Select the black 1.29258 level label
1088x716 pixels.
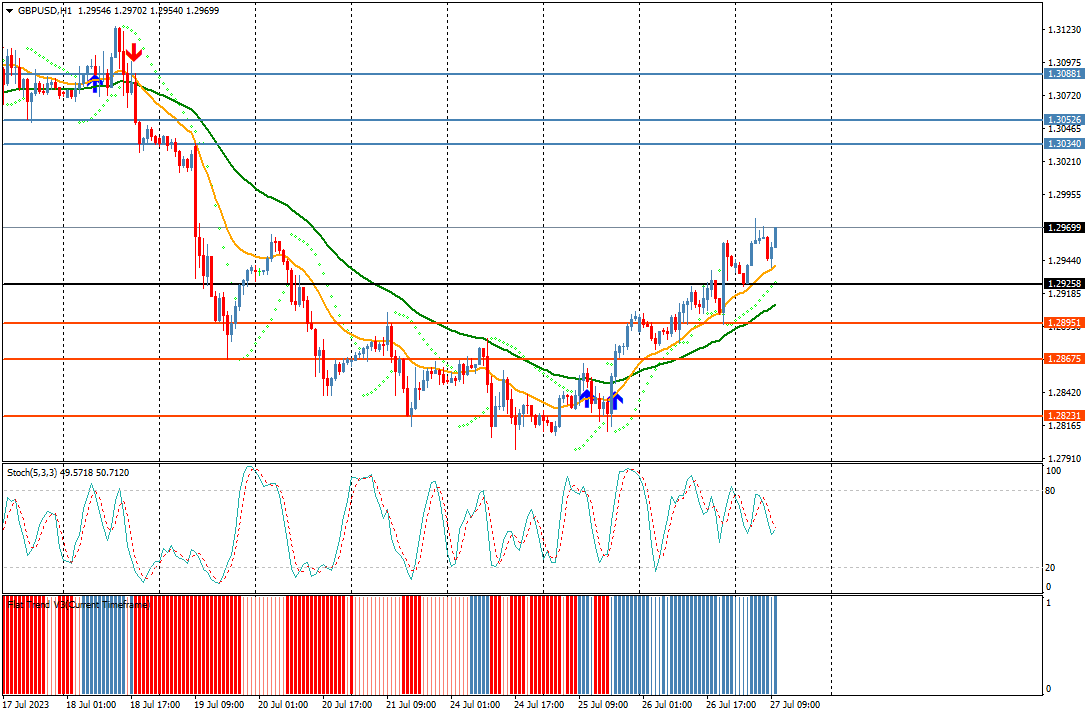point(1064,284)
